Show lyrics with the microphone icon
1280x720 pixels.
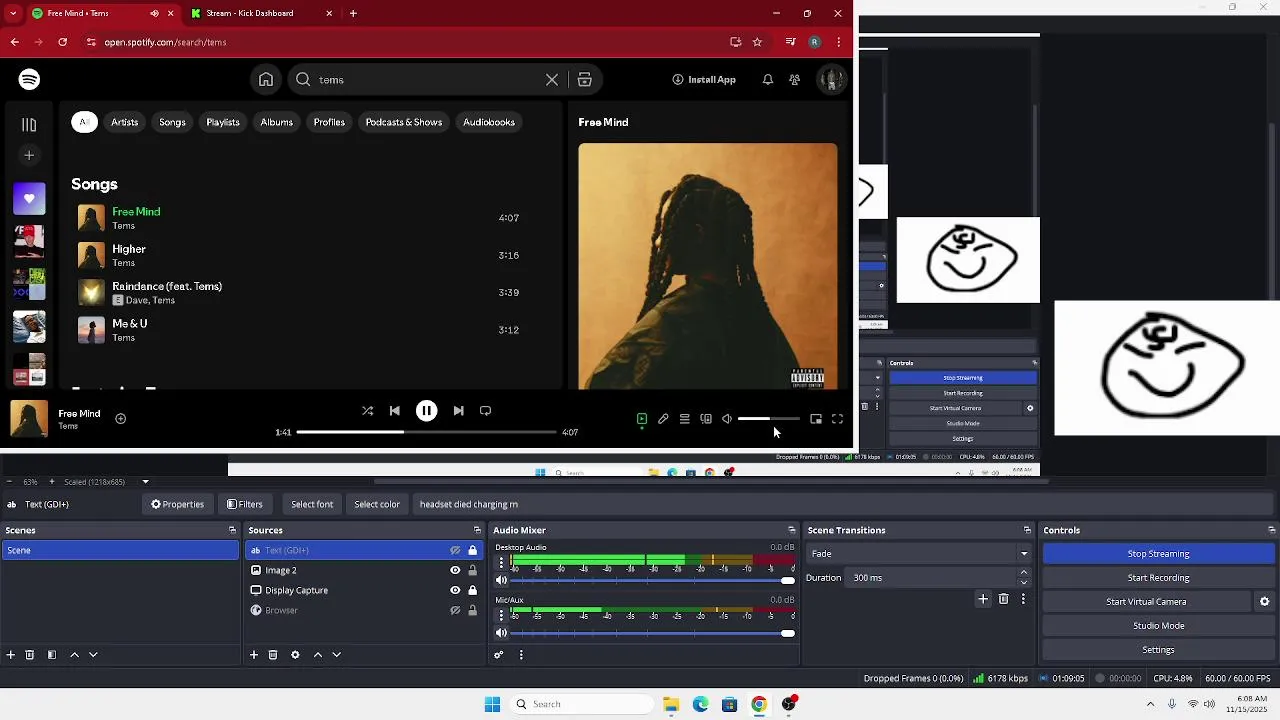pyautogui.click(x=663, y=419)
